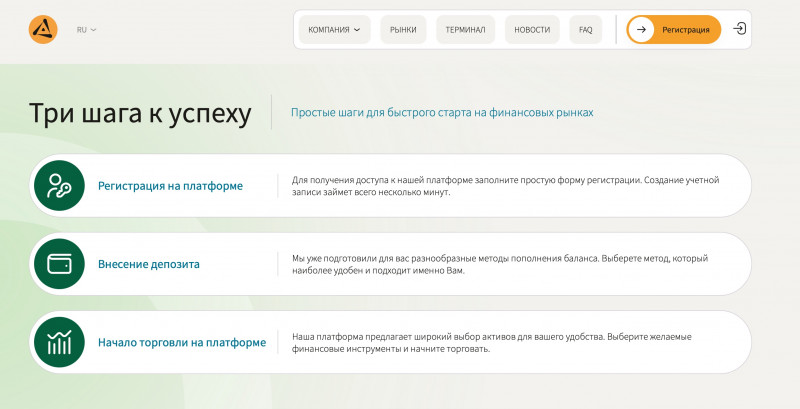Click registration description starting Для получения доступа
800x409 pixels.
(506, 186)
